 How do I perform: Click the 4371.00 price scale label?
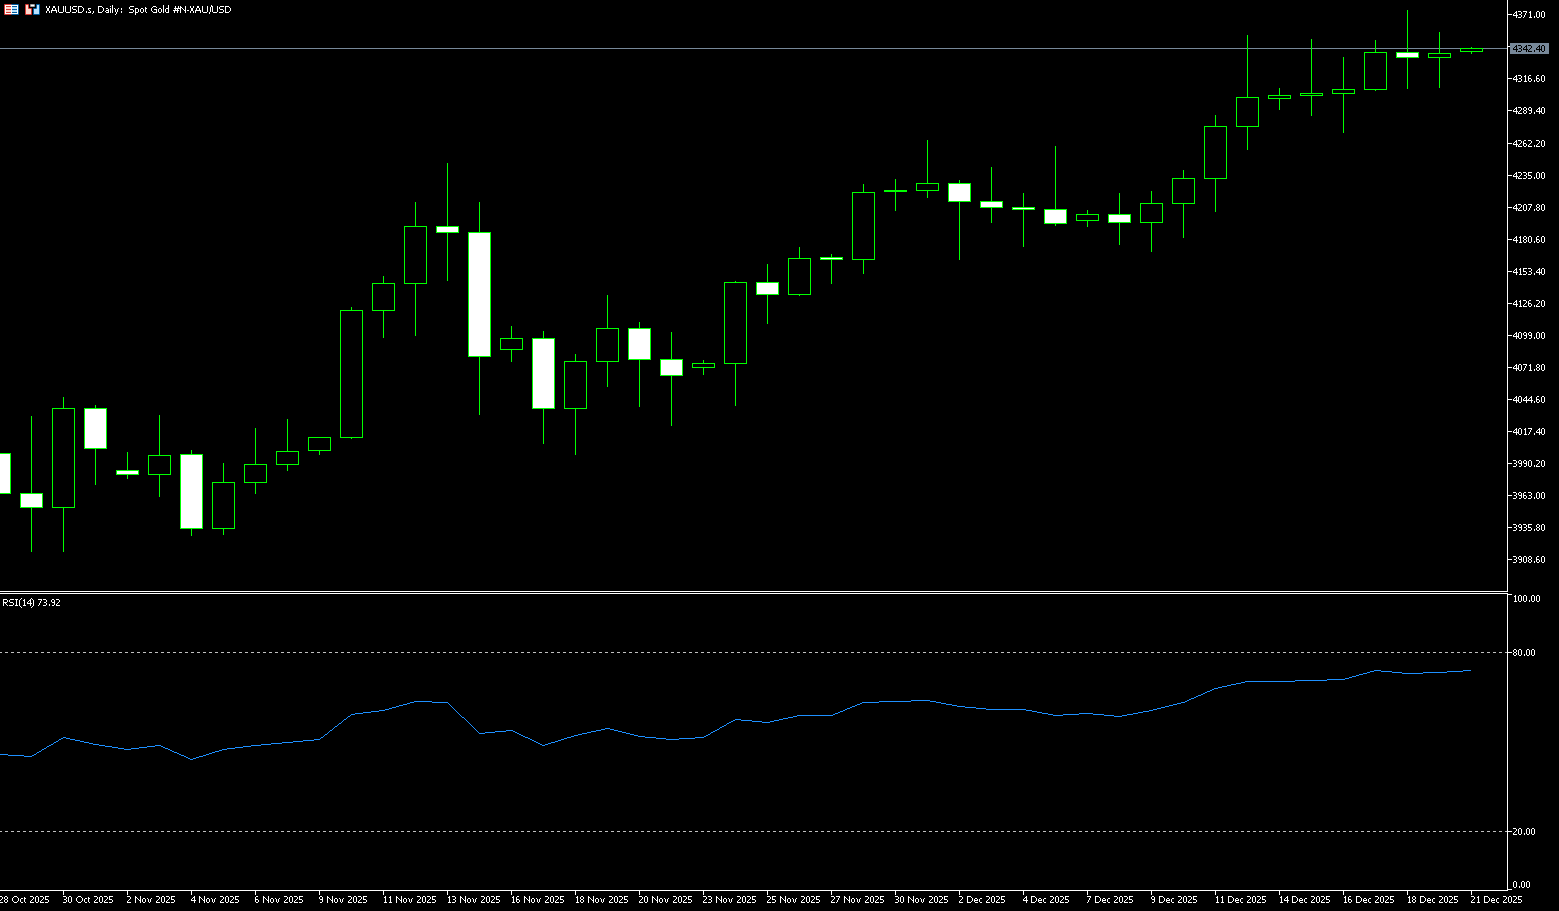(1529, 15)
